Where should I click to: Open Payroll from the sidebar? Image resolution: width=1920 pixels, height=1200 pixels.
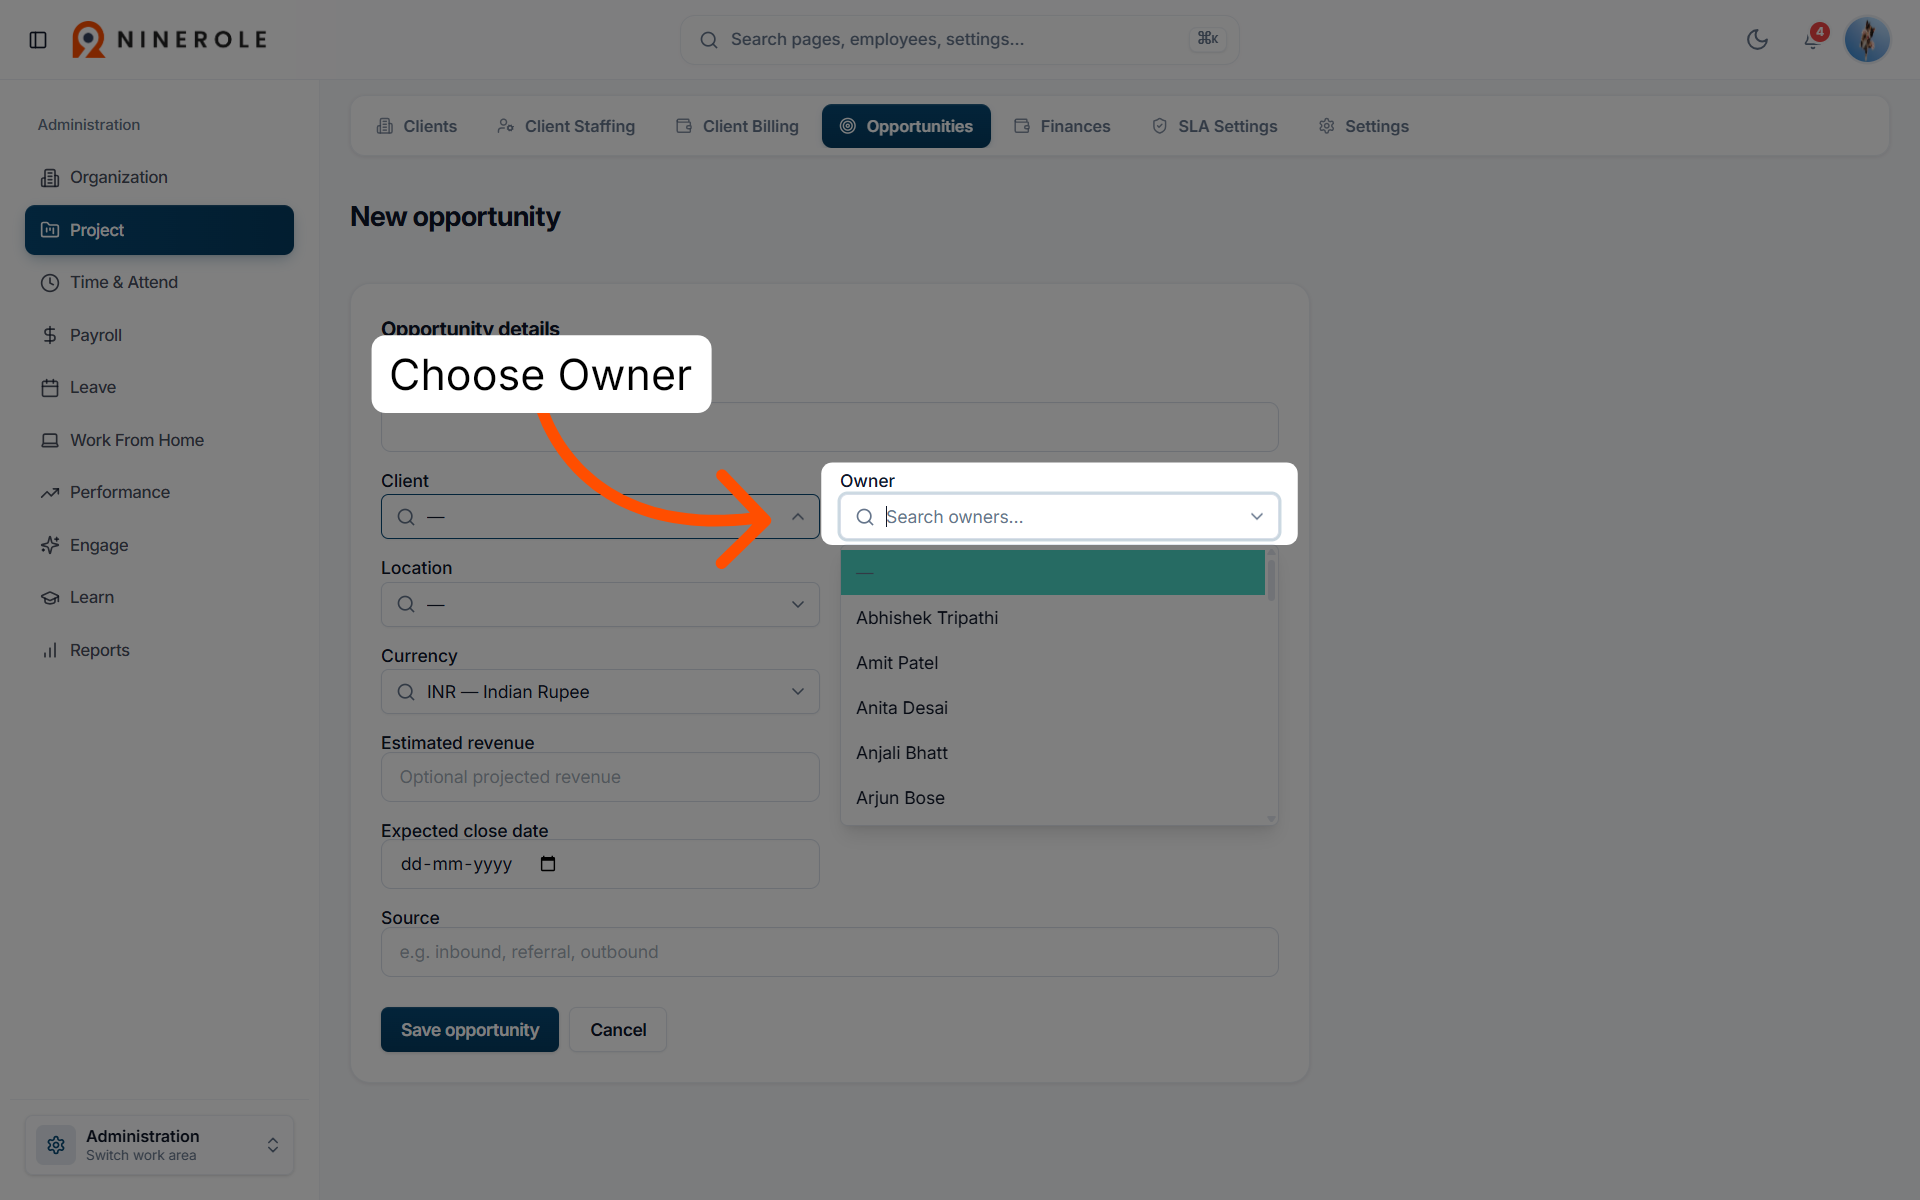[x=159, y=335]
